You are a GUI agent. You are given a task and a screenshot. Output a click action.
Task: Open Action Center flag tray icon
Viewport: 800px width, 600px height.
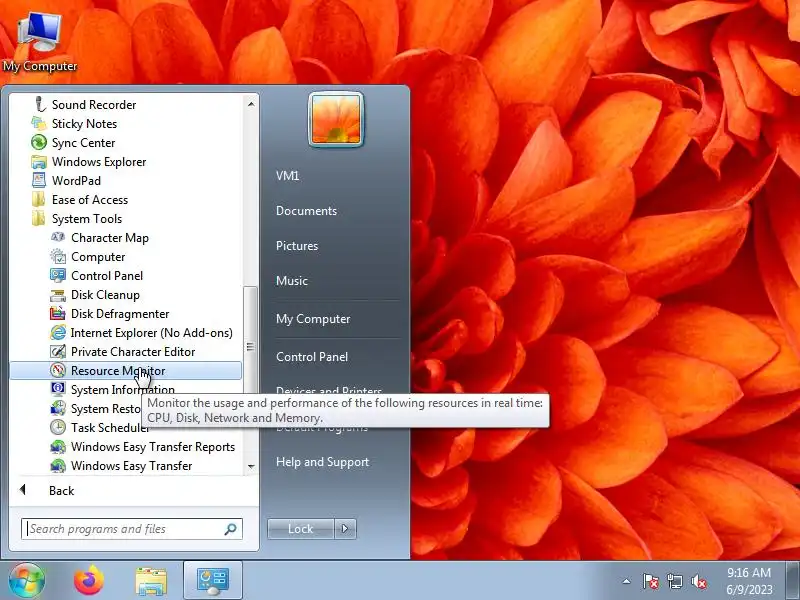click(650, 581)
